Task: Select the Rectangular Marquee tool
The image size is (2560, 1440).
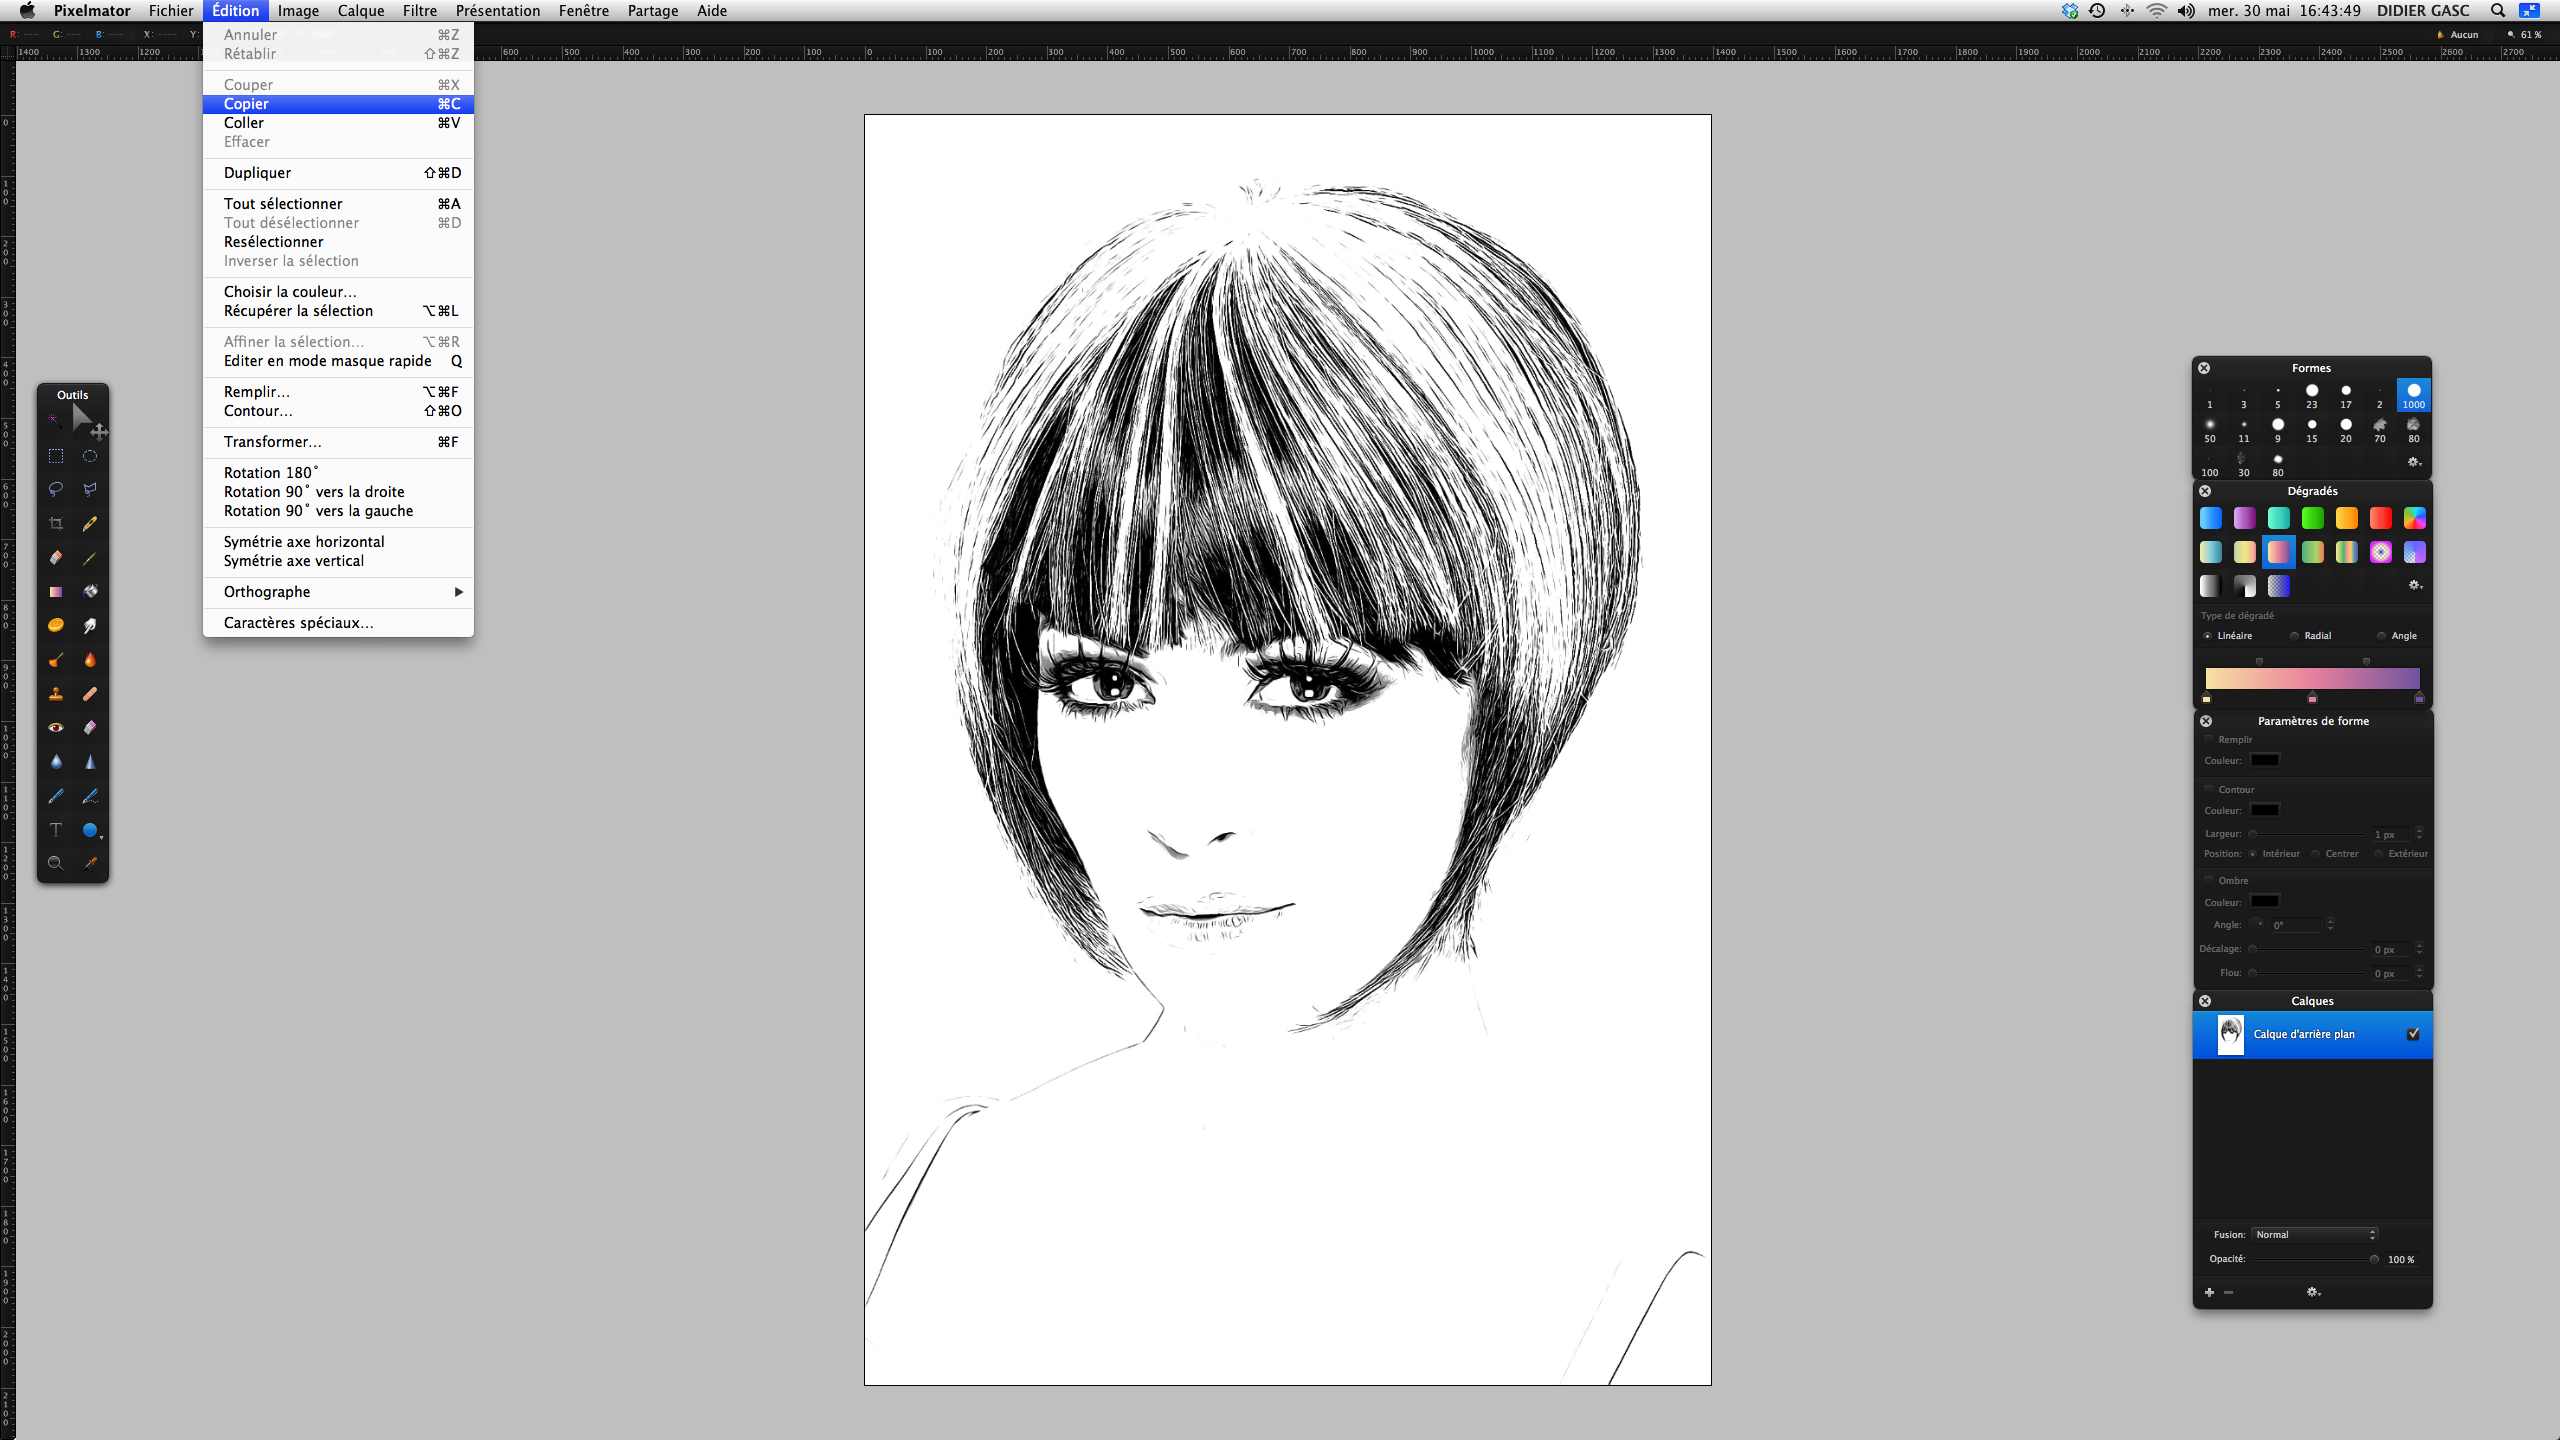Action: [56, 456]
